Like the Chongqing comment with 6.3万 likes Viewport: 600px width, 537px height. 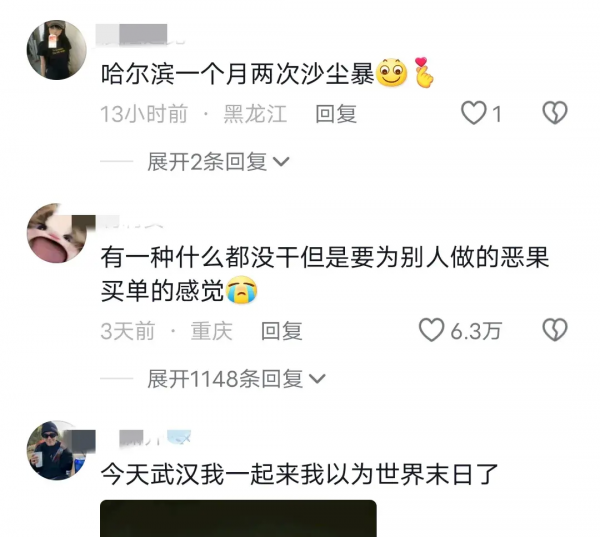431,330
